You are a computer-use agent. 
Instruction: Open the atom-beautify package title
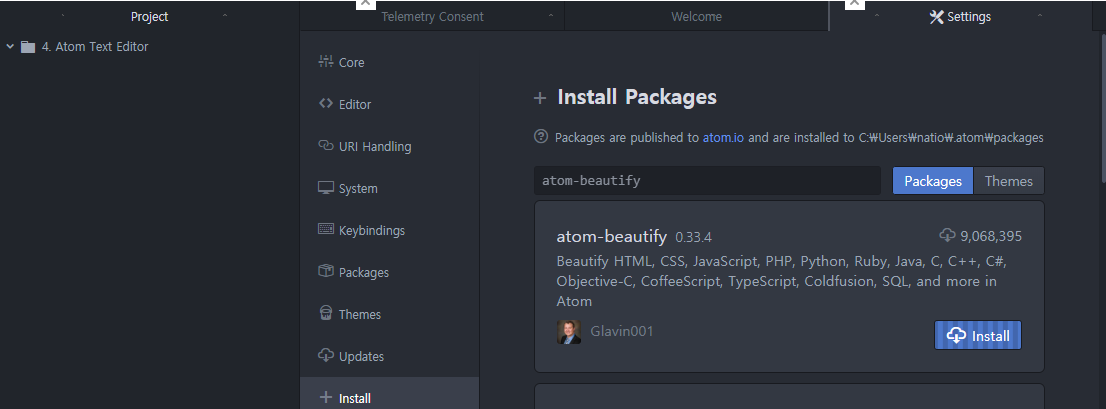(612, 236)
